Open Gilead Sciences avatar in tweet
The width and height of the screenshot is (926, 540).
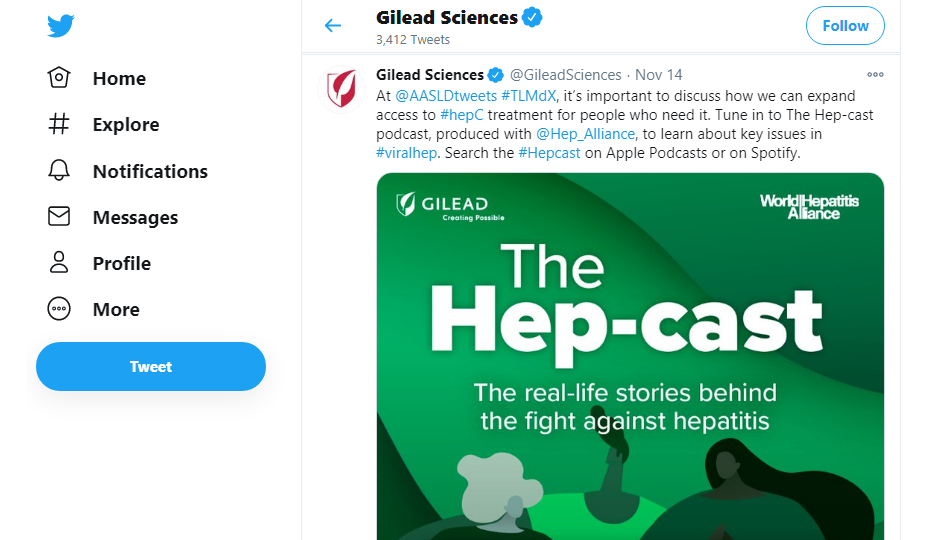(339, 88)
